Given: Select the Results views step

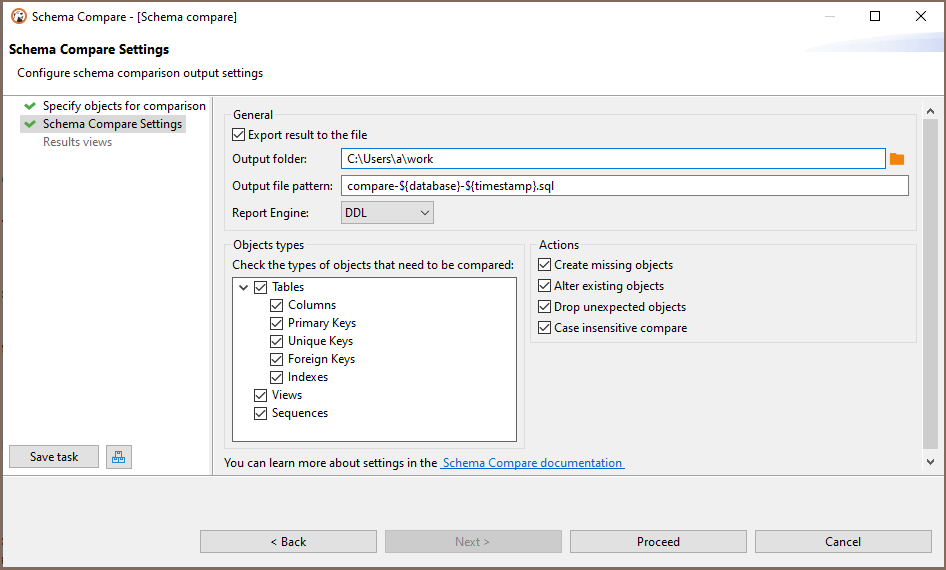Looking at the screenshot, I should point(77,142).
